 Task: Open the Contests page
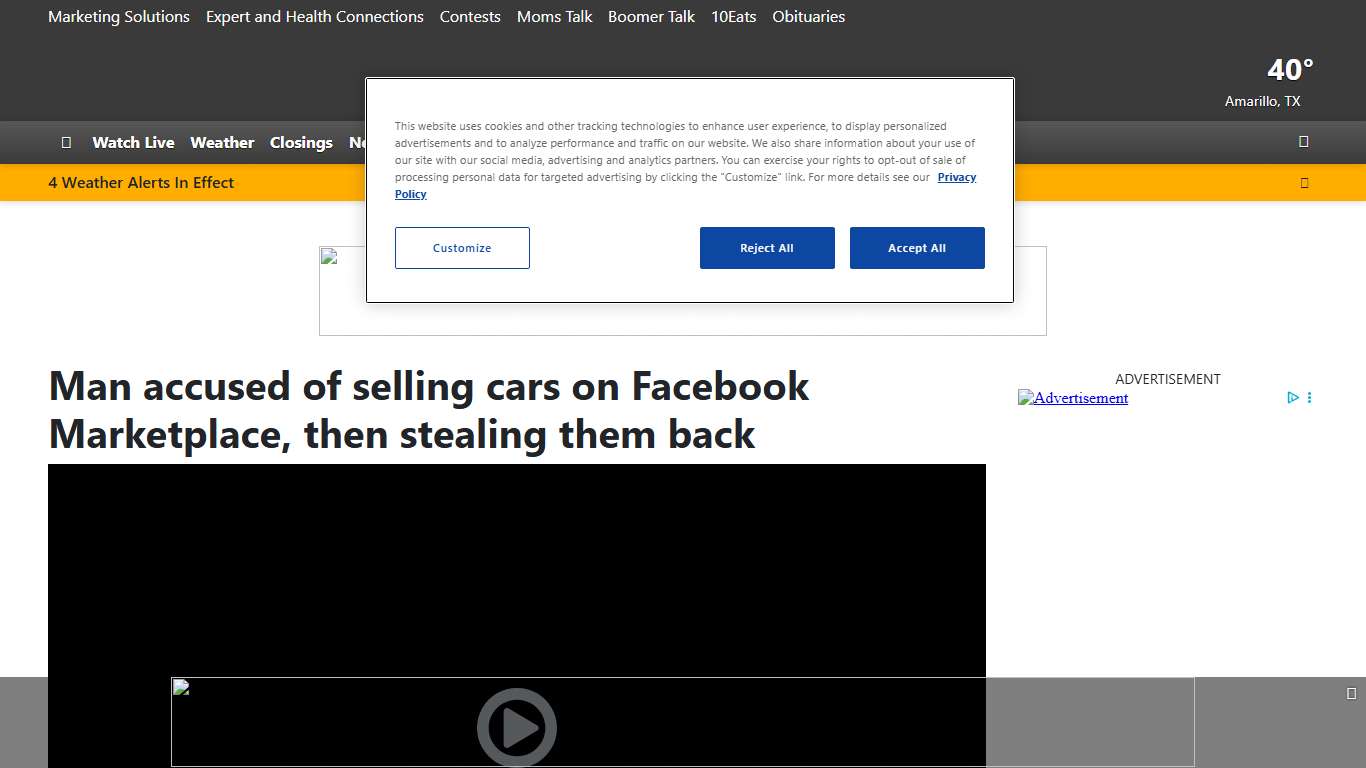470,16
